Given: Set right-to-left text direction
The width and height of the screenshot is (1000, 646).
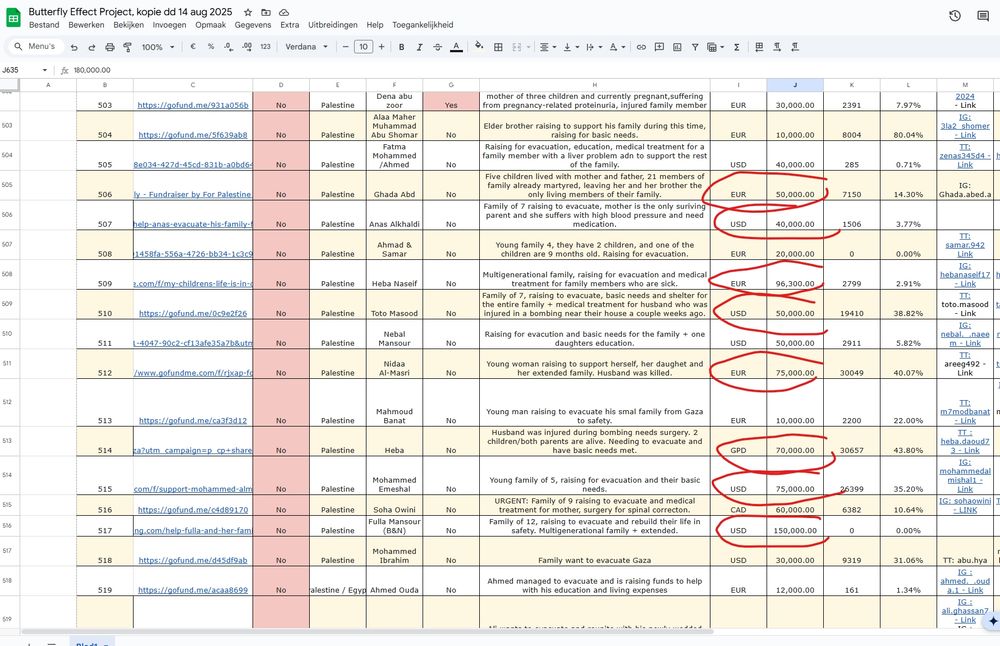Looking at the screenshot, I should pos(795,47).
